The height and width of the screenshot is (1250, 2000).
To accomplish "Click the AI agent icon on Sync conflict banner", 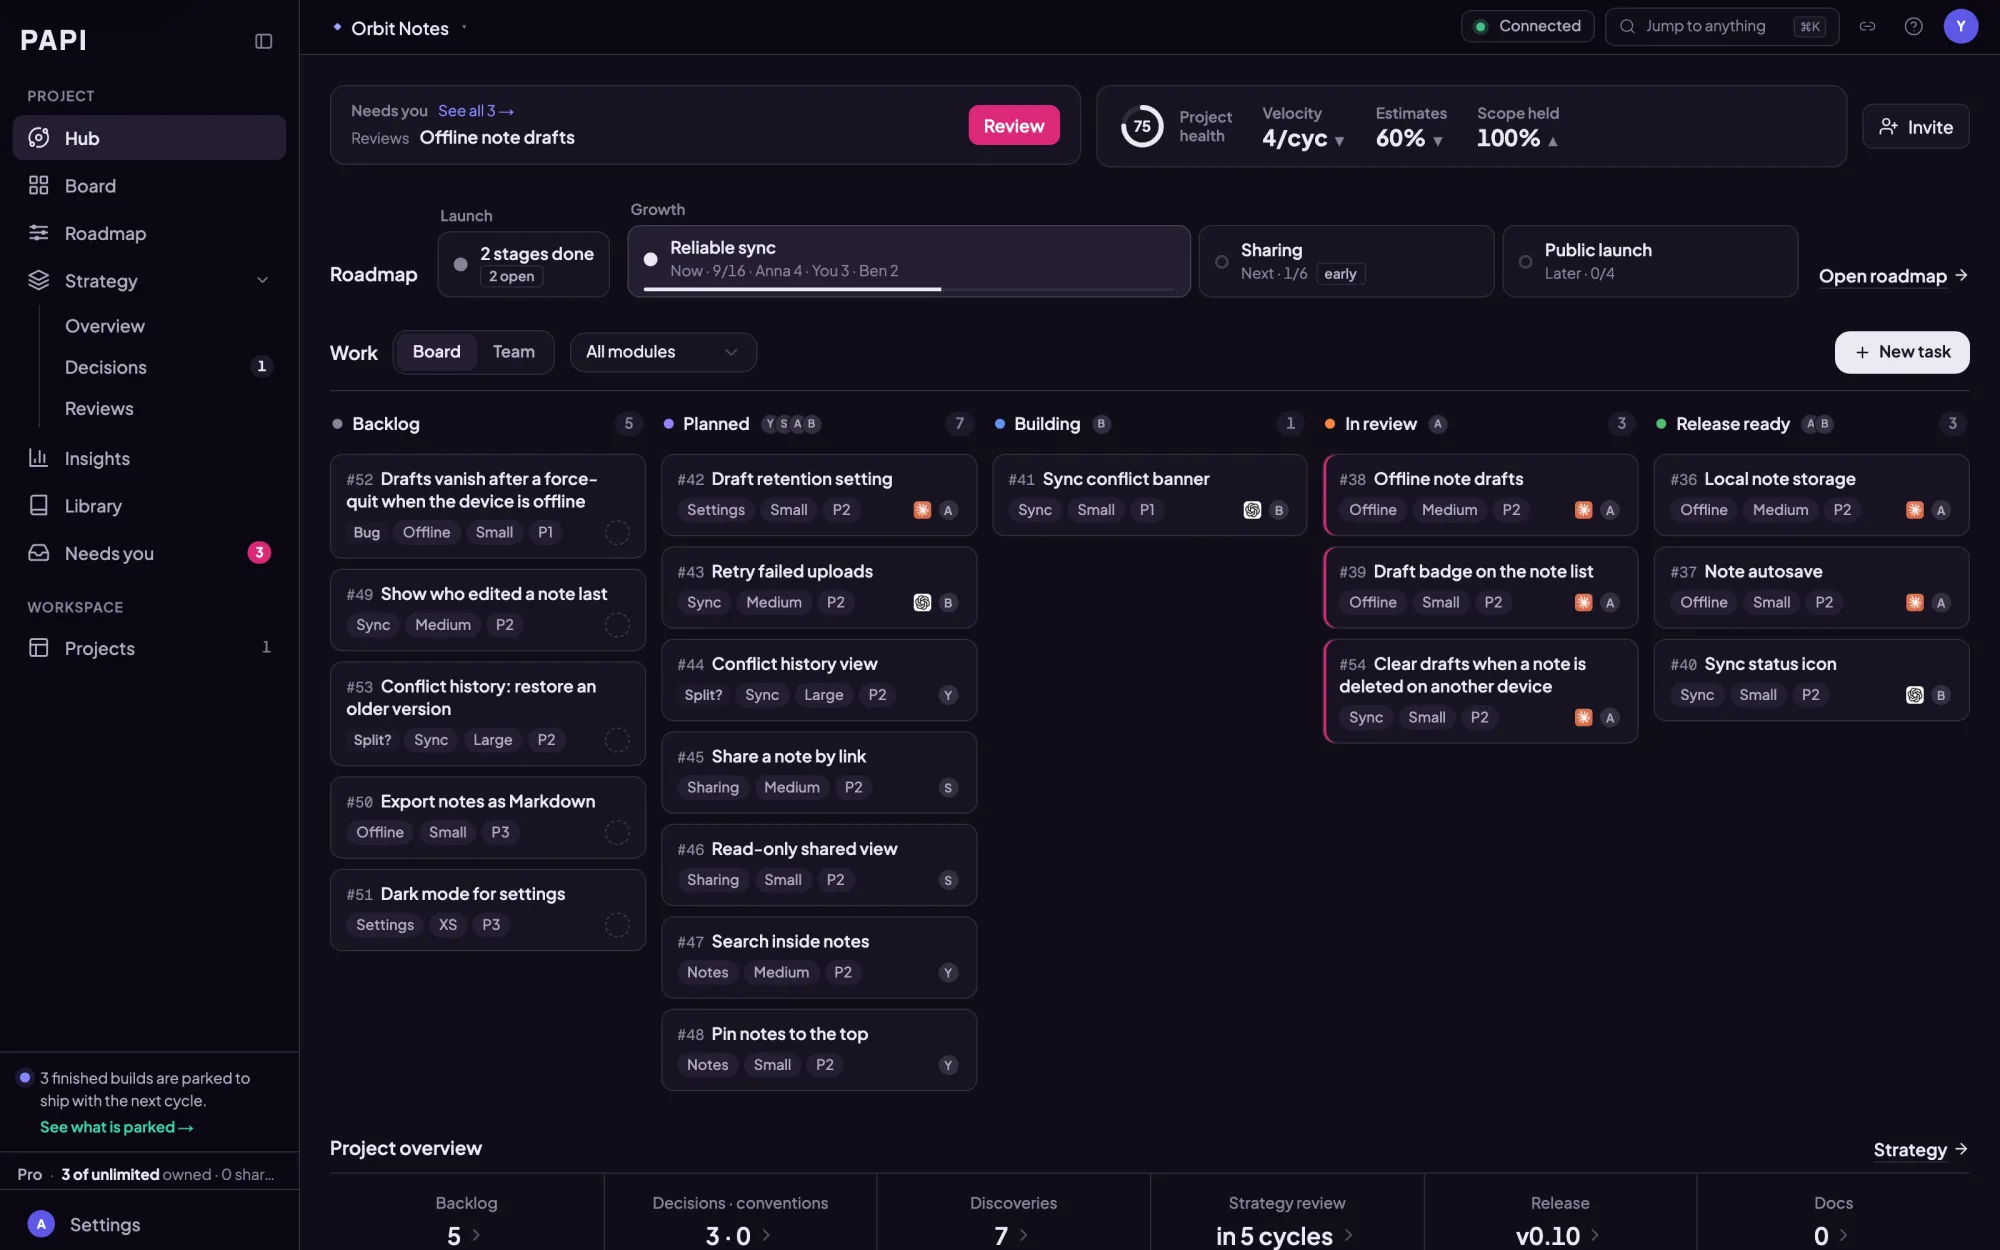I will [1252, 510].
